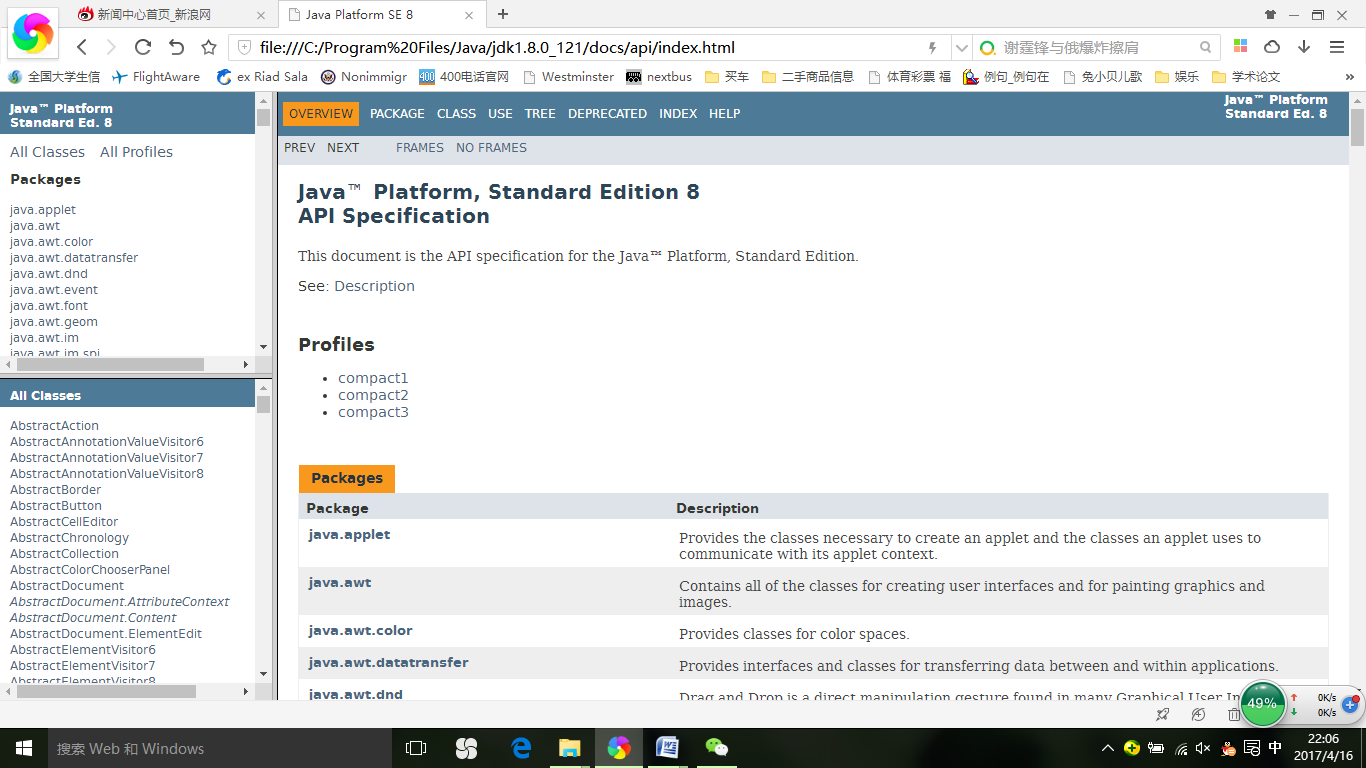Bookmark page with the star icon
Viewport: 1366px width, 768px height.
point(209,47)
